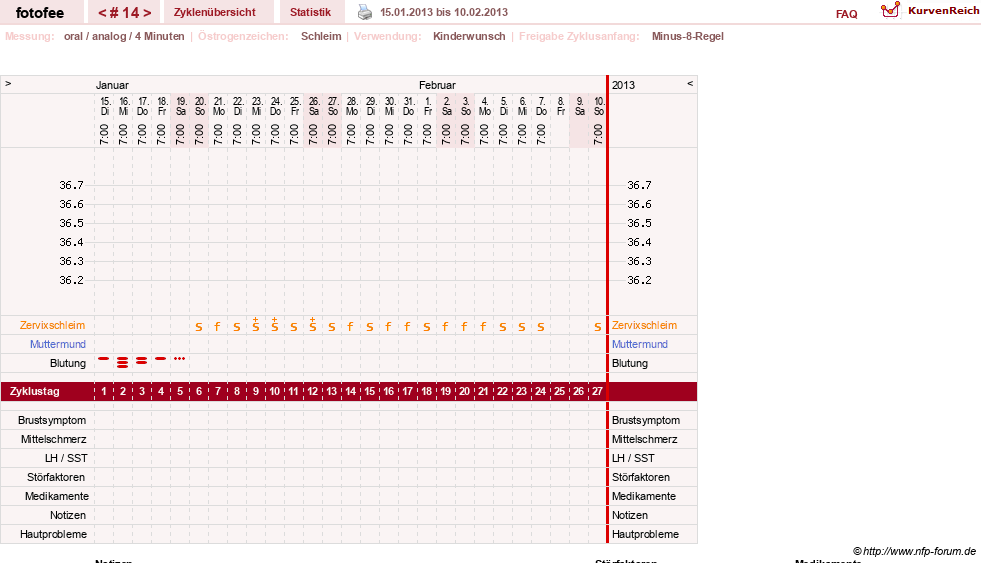Viewport: 981px width, 563px height.
Task: Click the left Zervixschleim row label
Action: [x=53, y=325]
